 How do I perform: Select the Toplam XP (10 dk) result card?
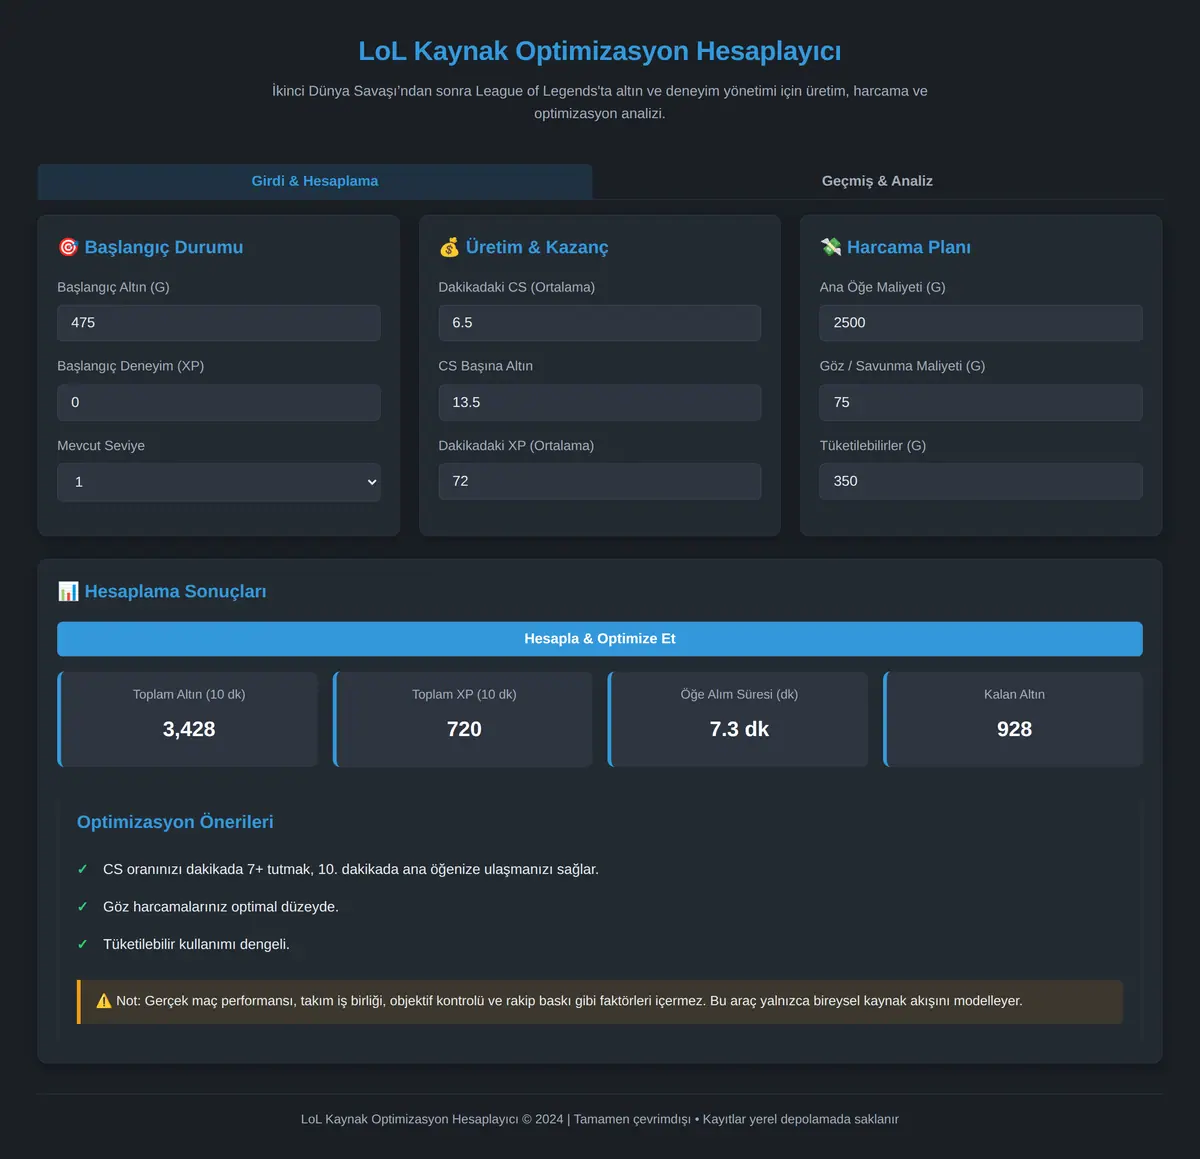pos(463,719)
